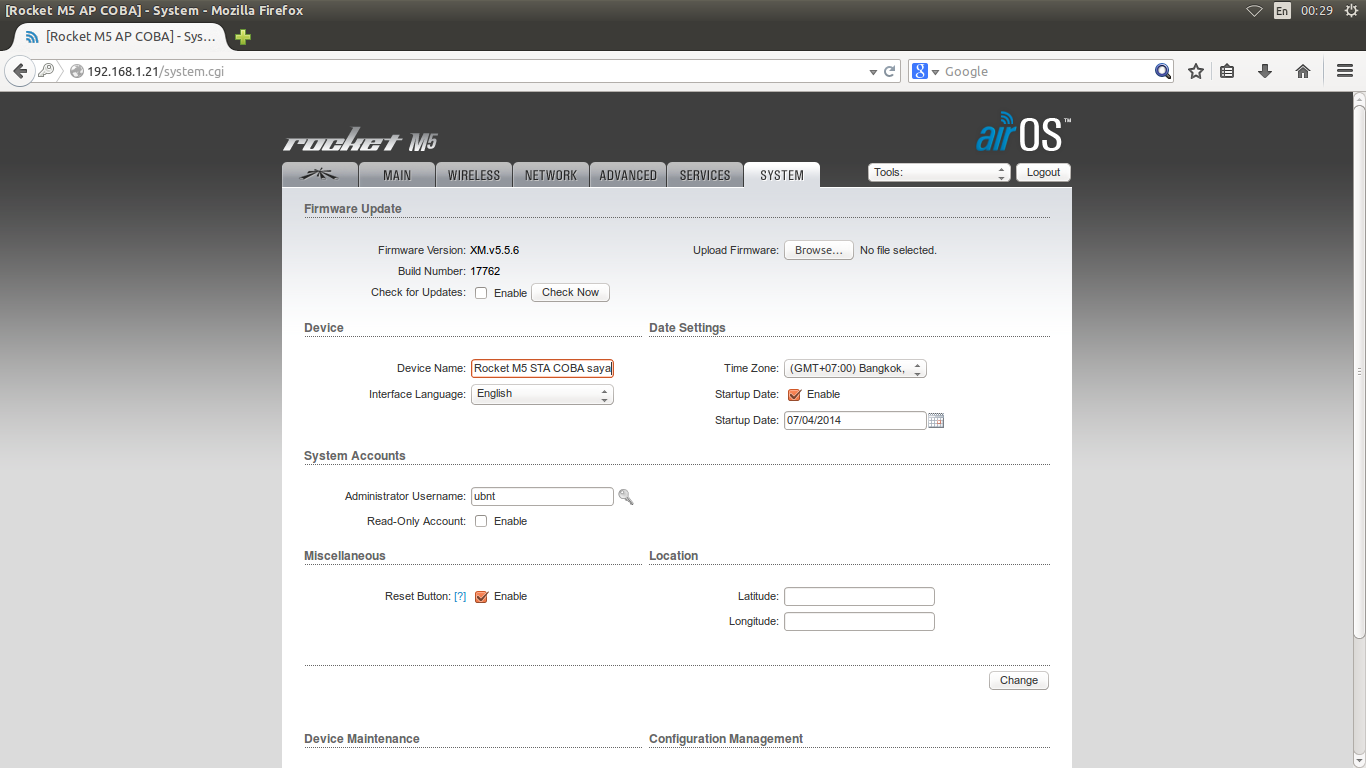Open calendar picker next to Startup Date
The width and height of the screenshot is (1366, 768).
tap(936, 421)
